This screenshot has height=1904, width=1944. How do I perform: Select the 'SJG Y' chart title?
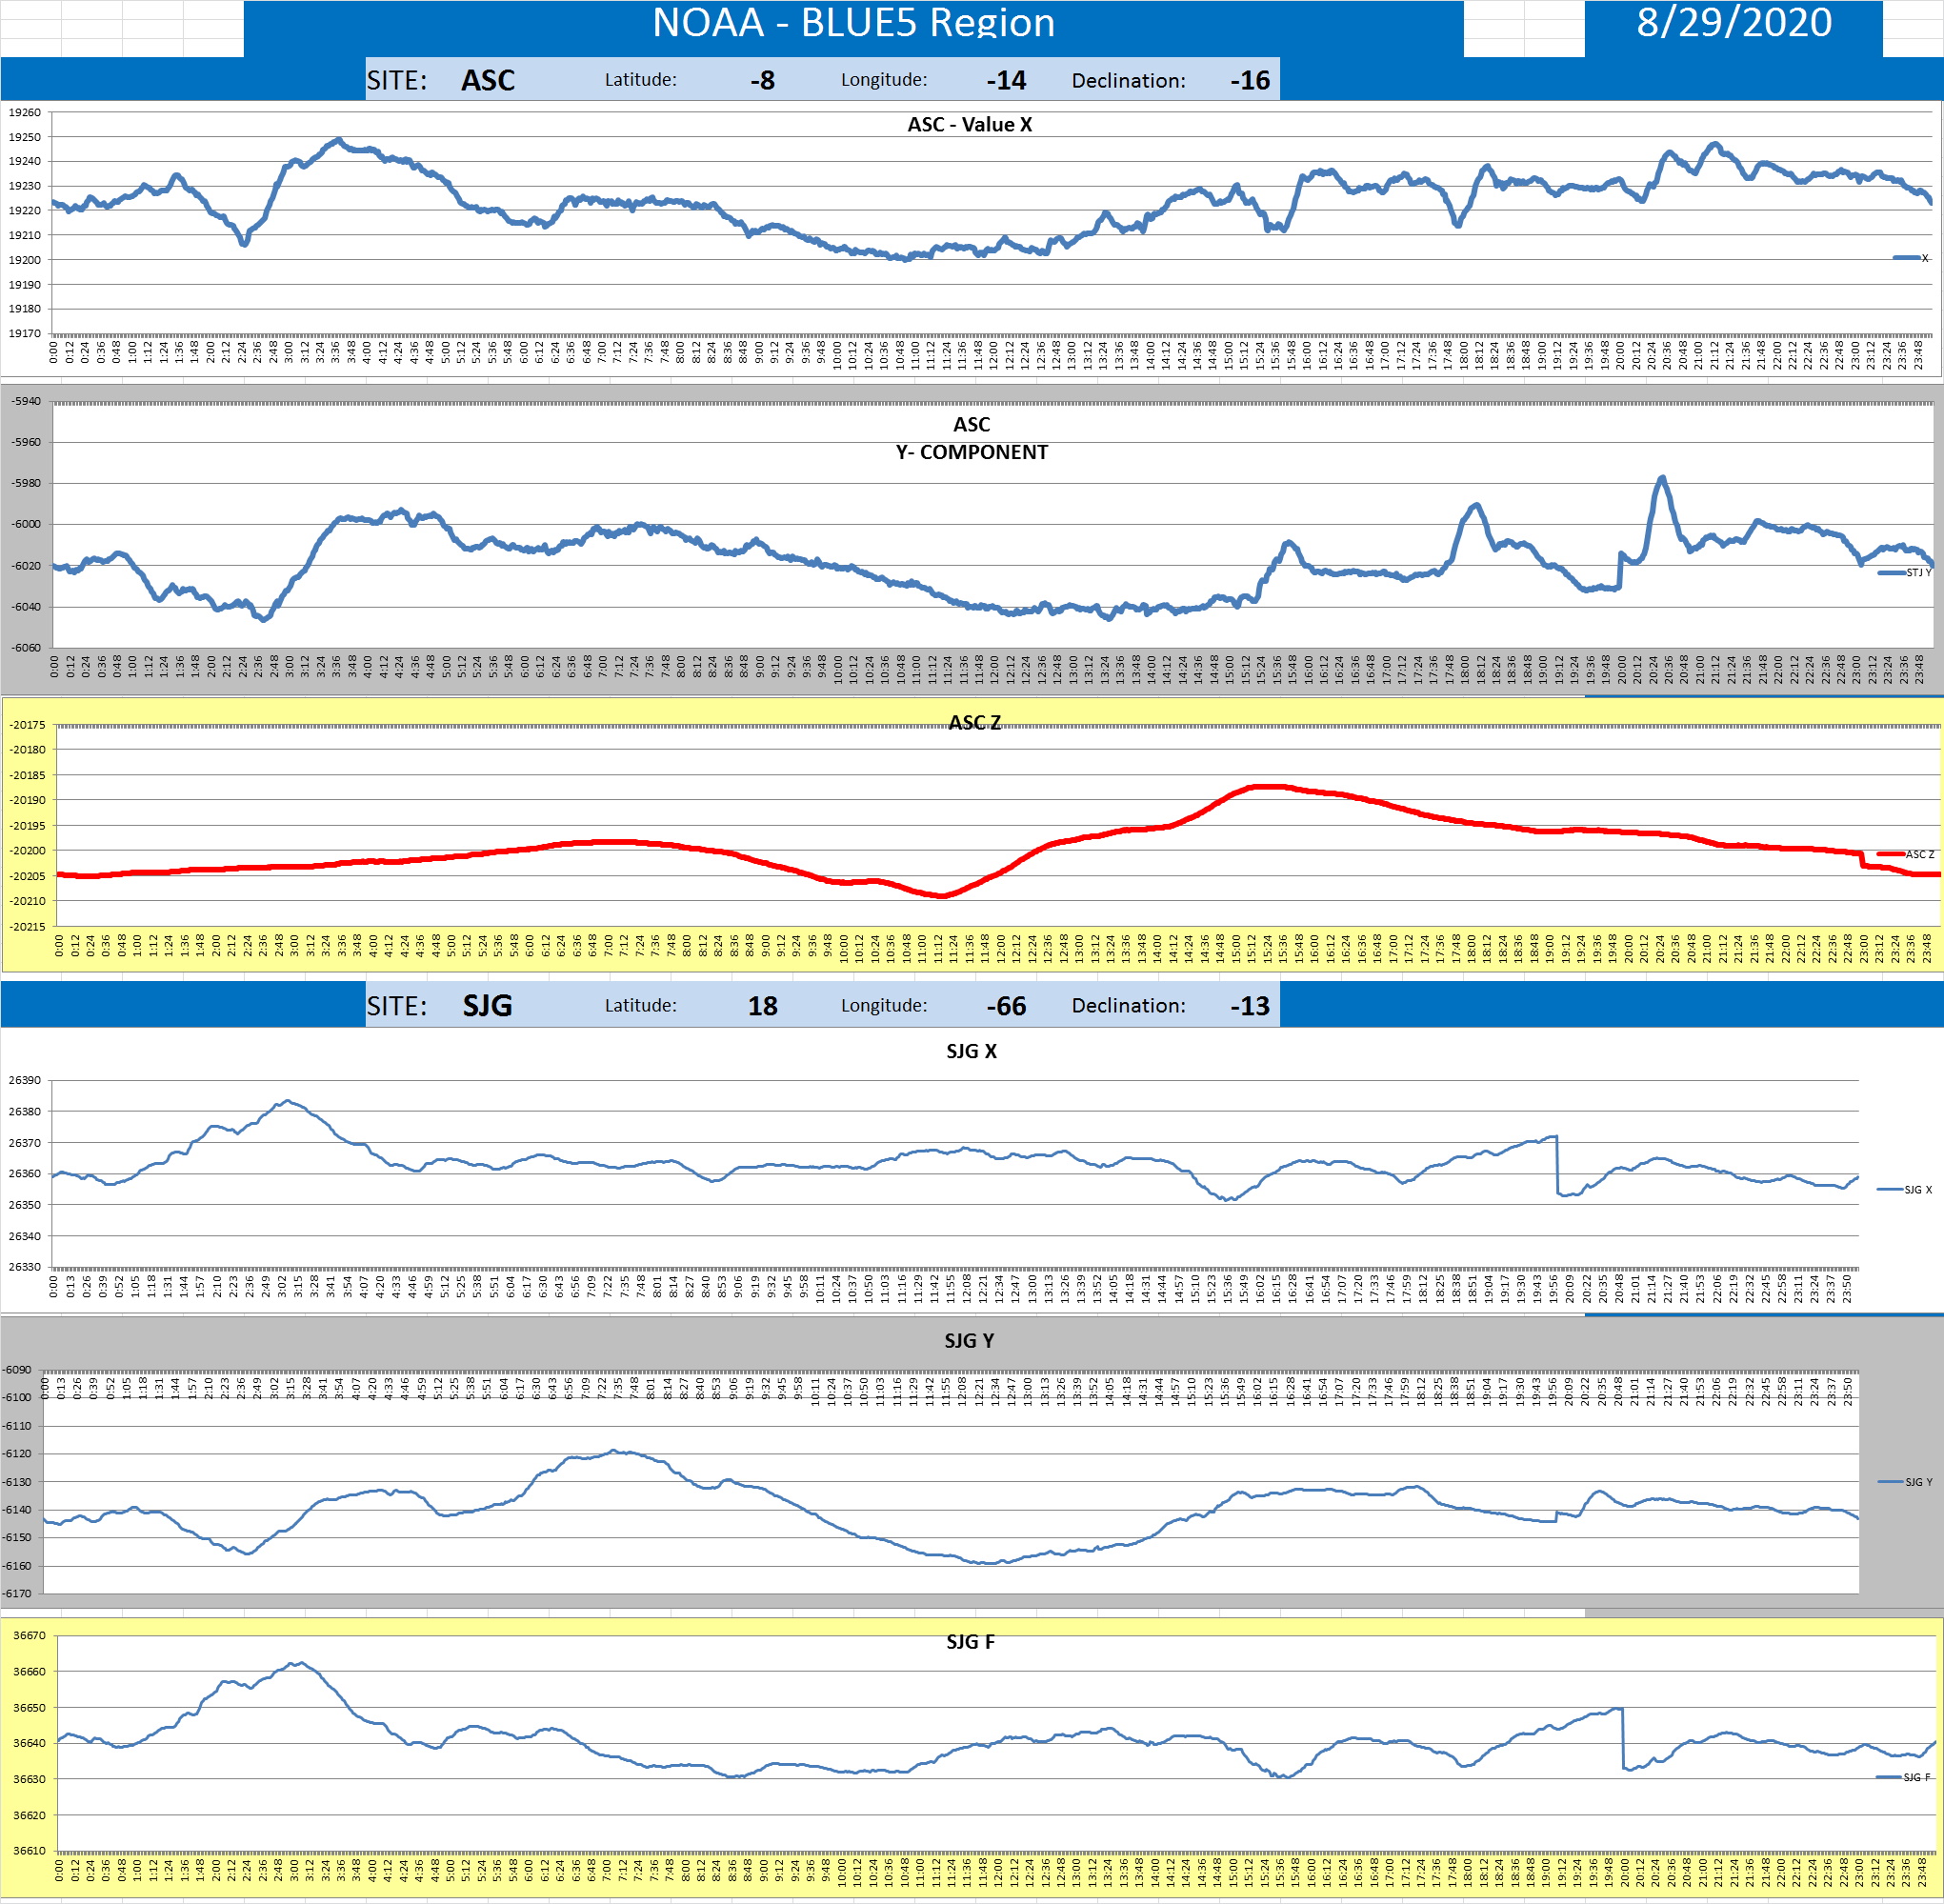(969, 1340)
